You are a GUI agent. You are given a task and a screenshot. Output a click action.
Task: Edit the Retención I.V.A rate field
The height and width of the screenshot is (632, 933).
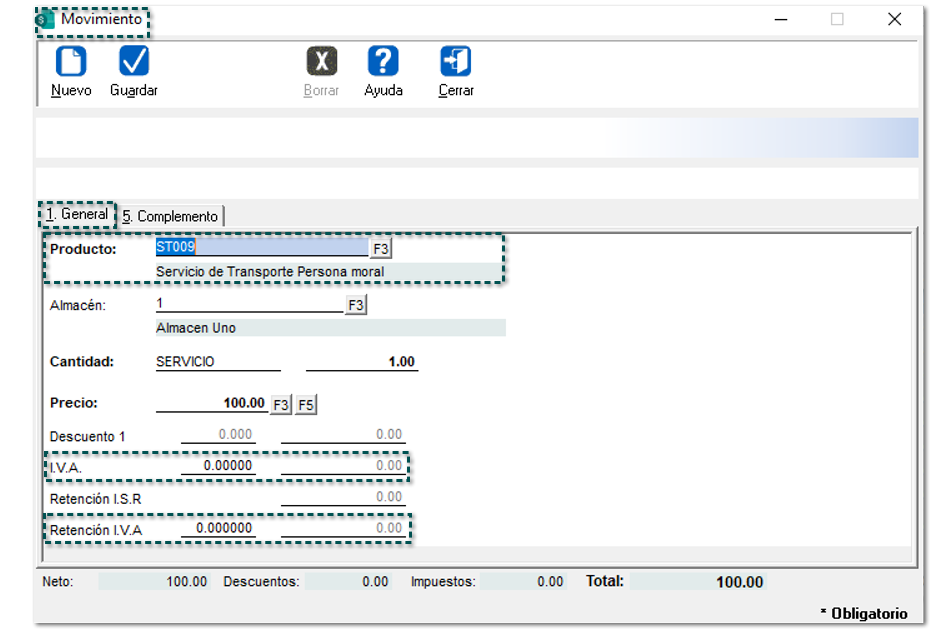(x=218, y=528)
